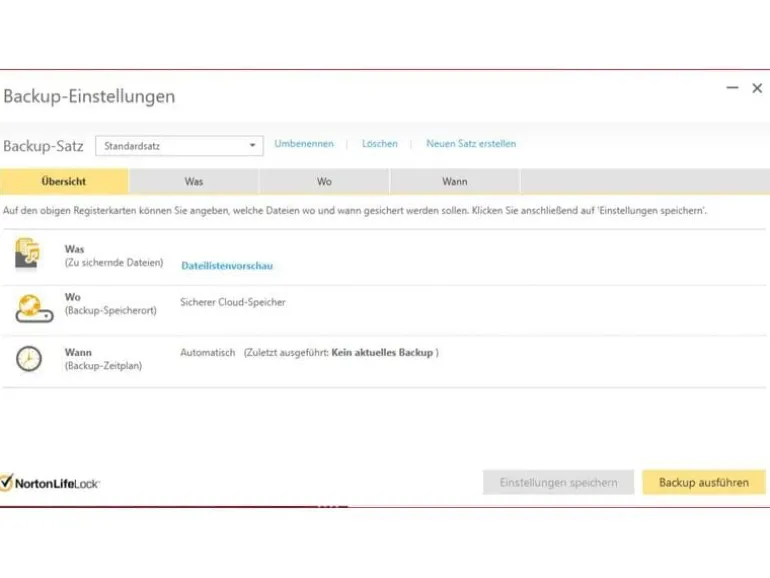Open the Dateilistenvorschau link
Viewport: 770px width, 578px height.
coord(227,266)
